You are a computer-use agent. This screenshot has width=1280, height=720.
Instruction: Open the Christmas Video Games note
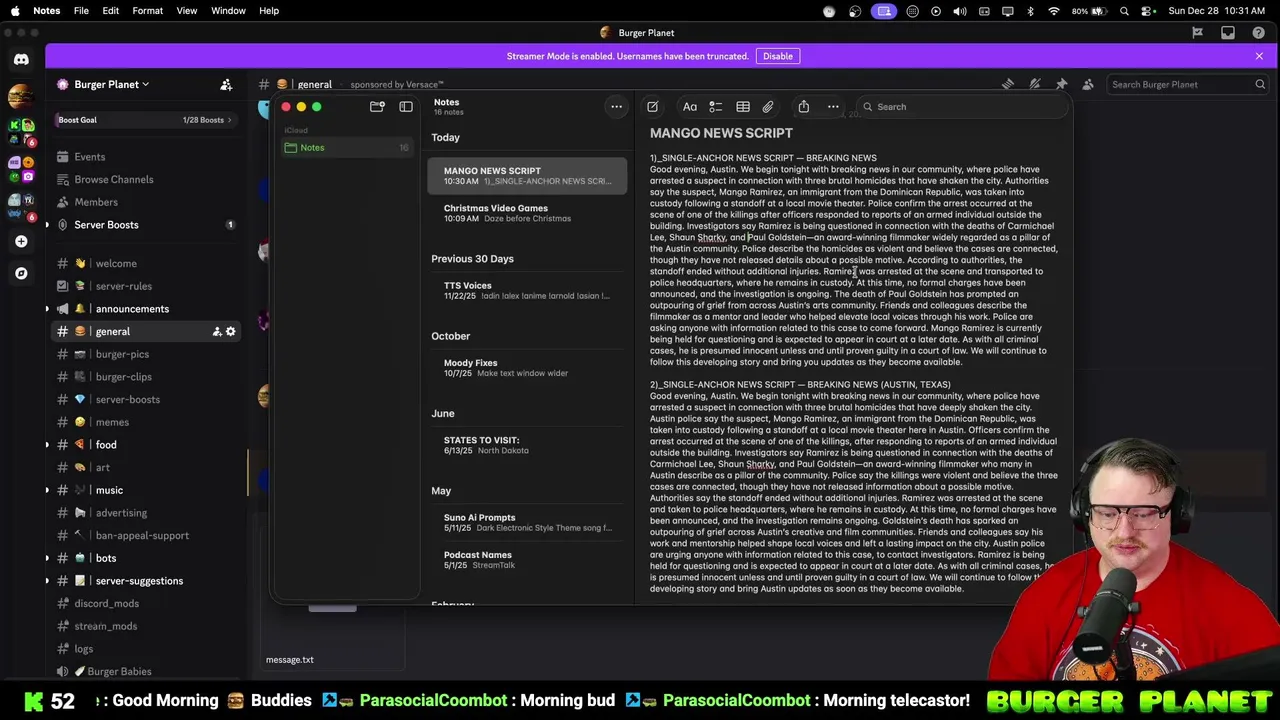(x=527, y=213)
